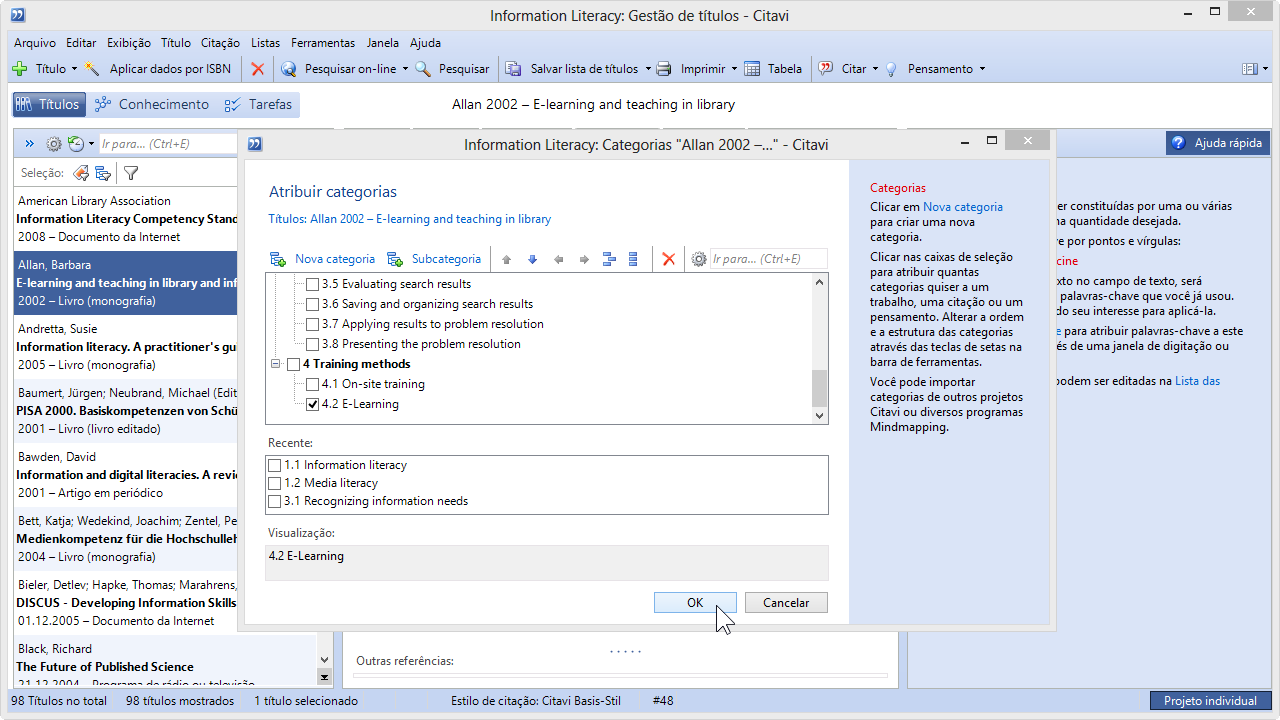Collapse the 4 Training methods tree node
The height and width of the screenshot is (720, 1280).
(275, 364)
